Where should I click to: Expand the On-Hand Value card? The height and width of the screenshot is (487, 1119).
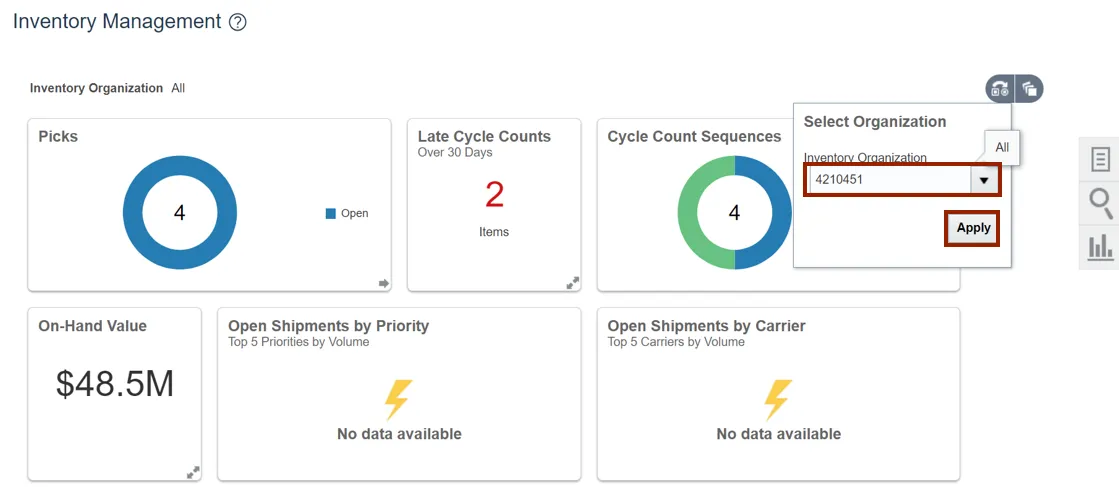tap(193, 472)
